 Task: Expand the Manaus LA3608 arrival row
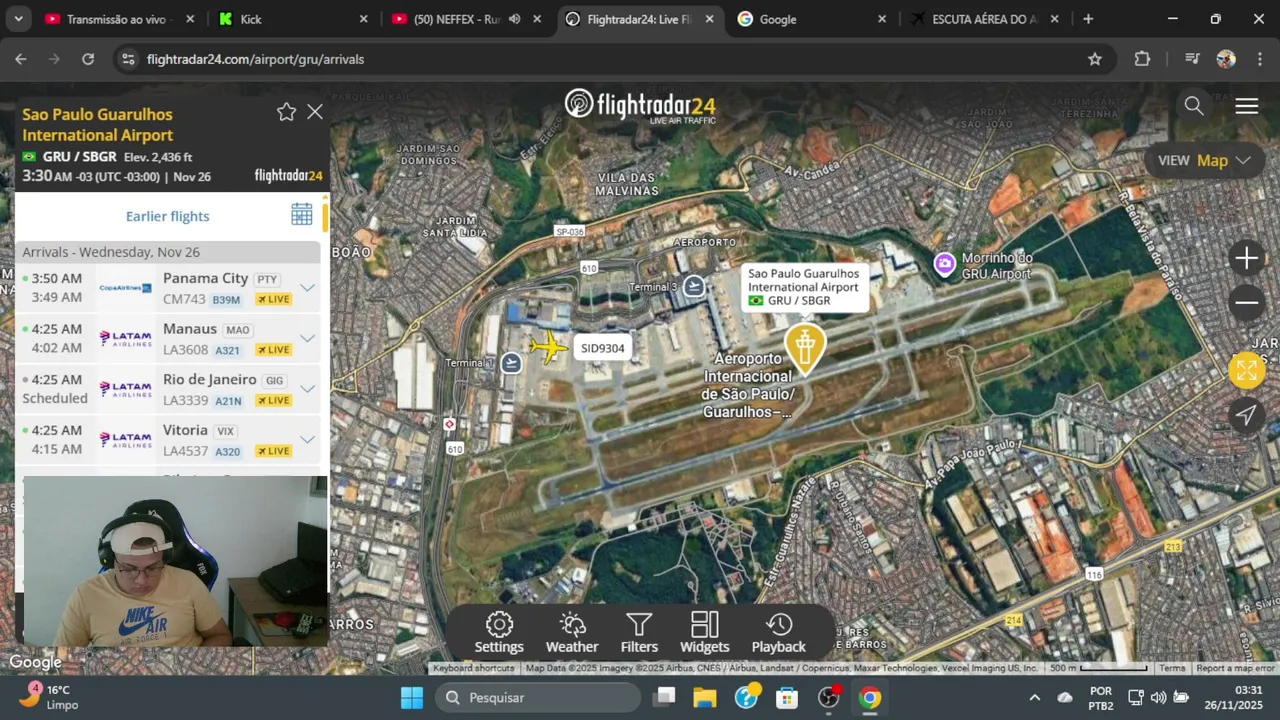click(x=307, y=338)
